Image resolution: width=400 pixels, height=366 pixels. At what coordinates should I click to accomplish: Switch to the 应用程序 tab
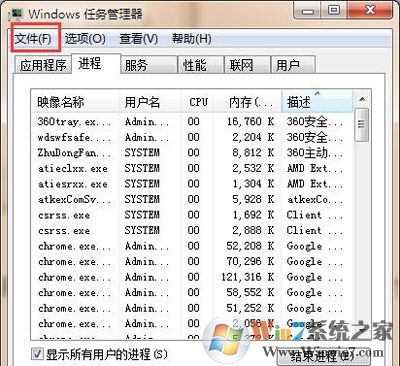(x=43, y=65)
